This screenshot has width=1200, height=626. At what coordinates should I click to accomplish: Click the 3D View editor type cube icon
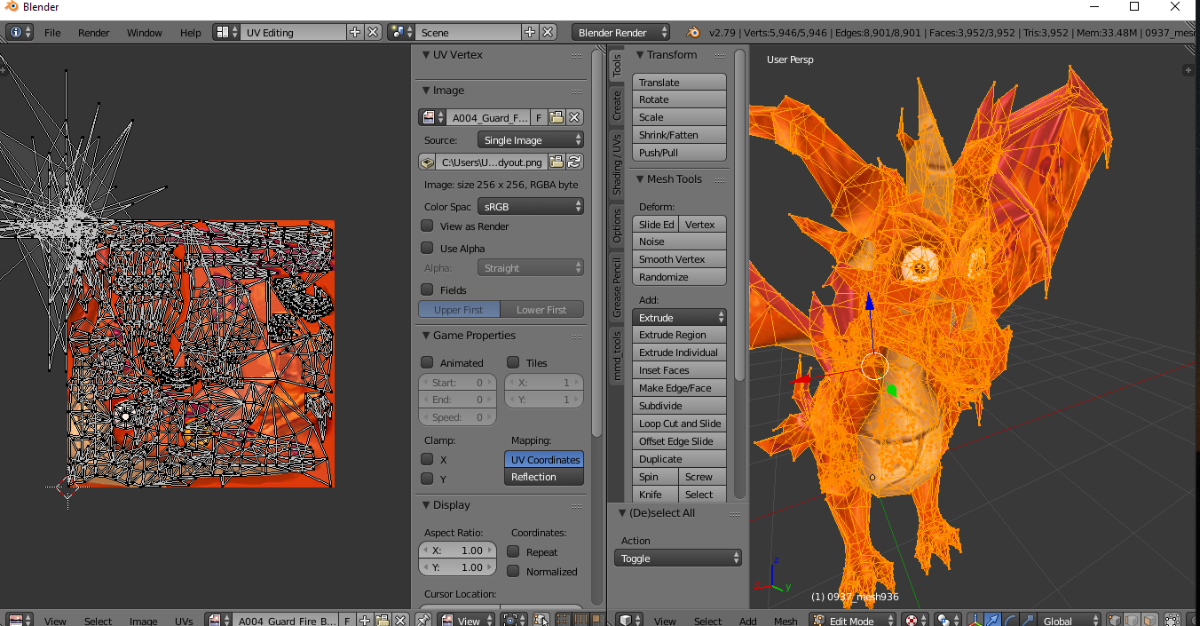point(628,620)
